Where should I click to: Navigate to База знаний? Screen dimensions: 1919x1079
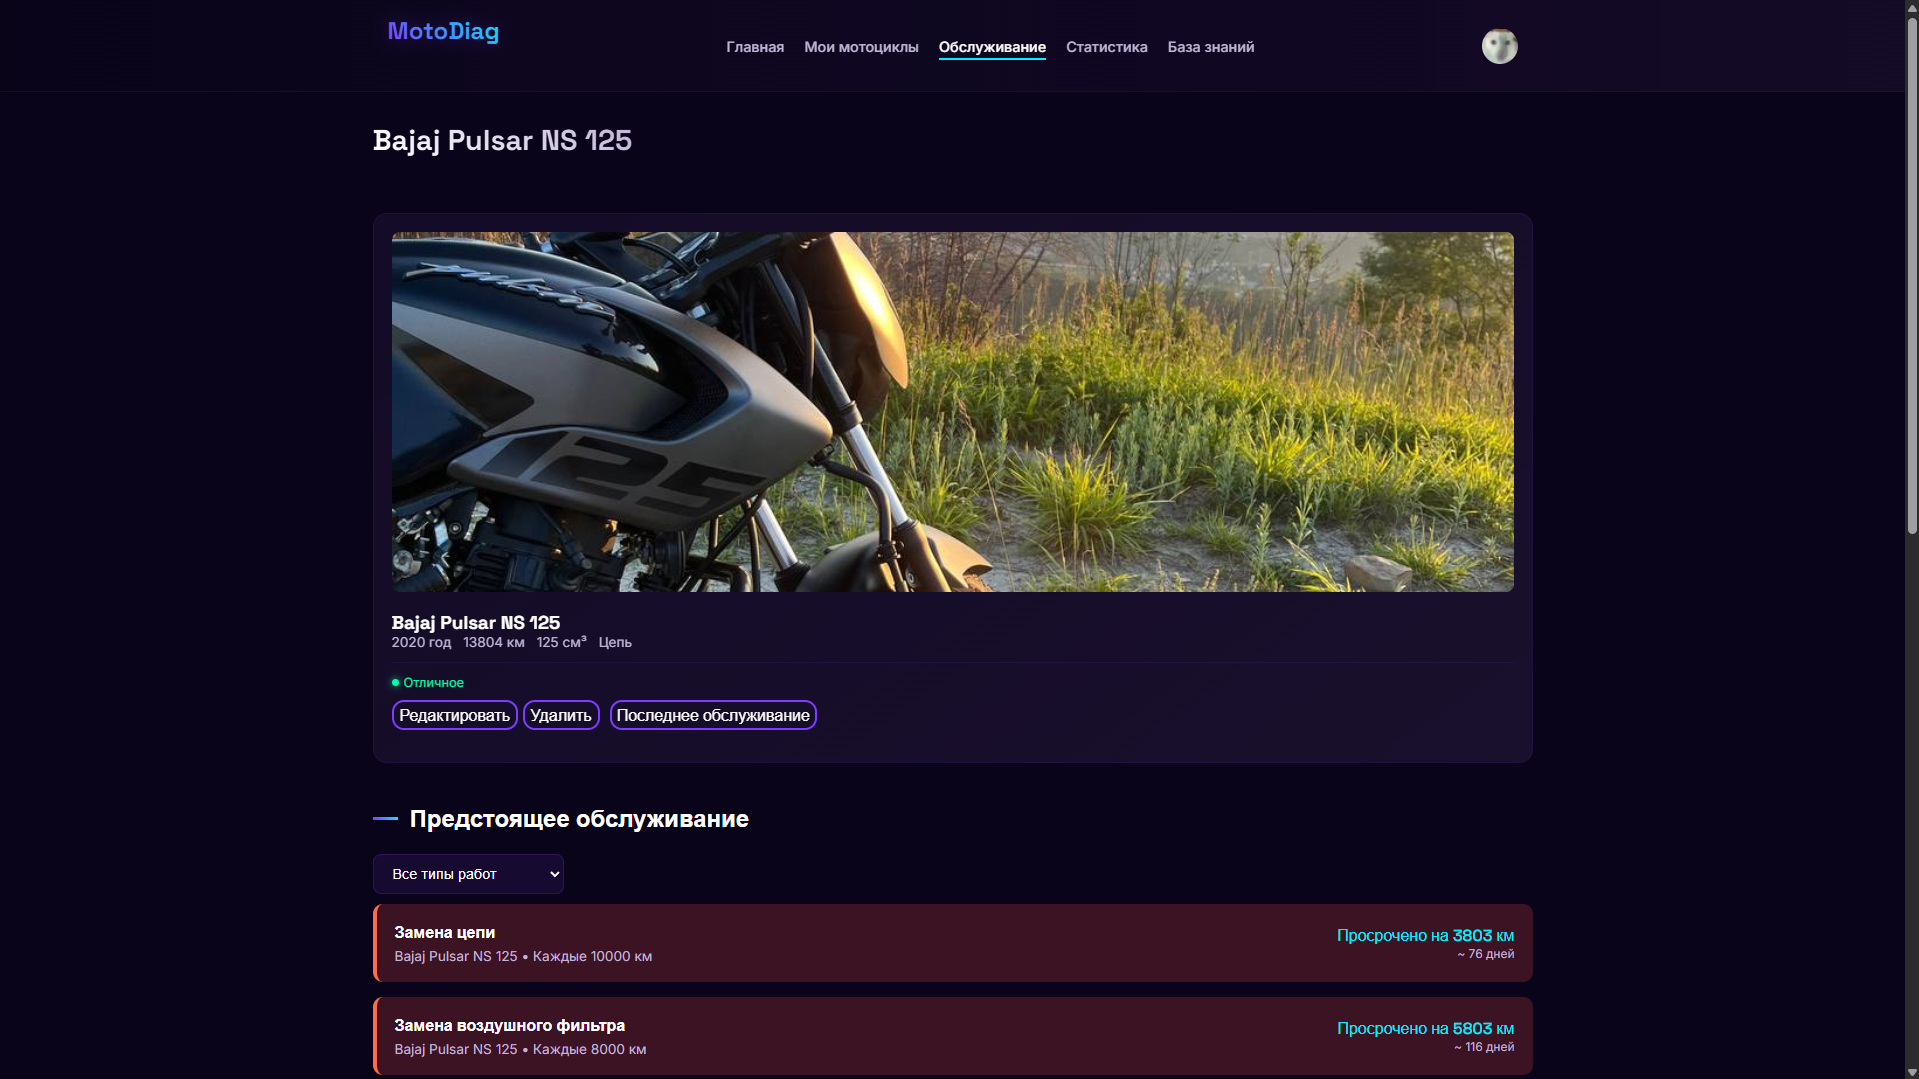click(x=1210, y=47)
